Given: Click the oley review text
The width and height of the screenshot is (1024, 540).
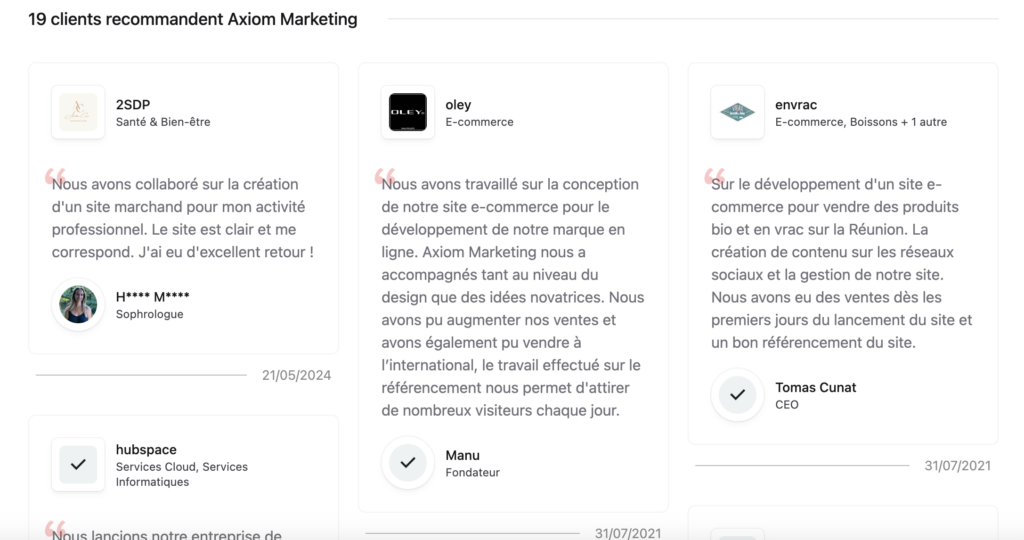Looking at the screenshot, I should [x=513, y=297].
